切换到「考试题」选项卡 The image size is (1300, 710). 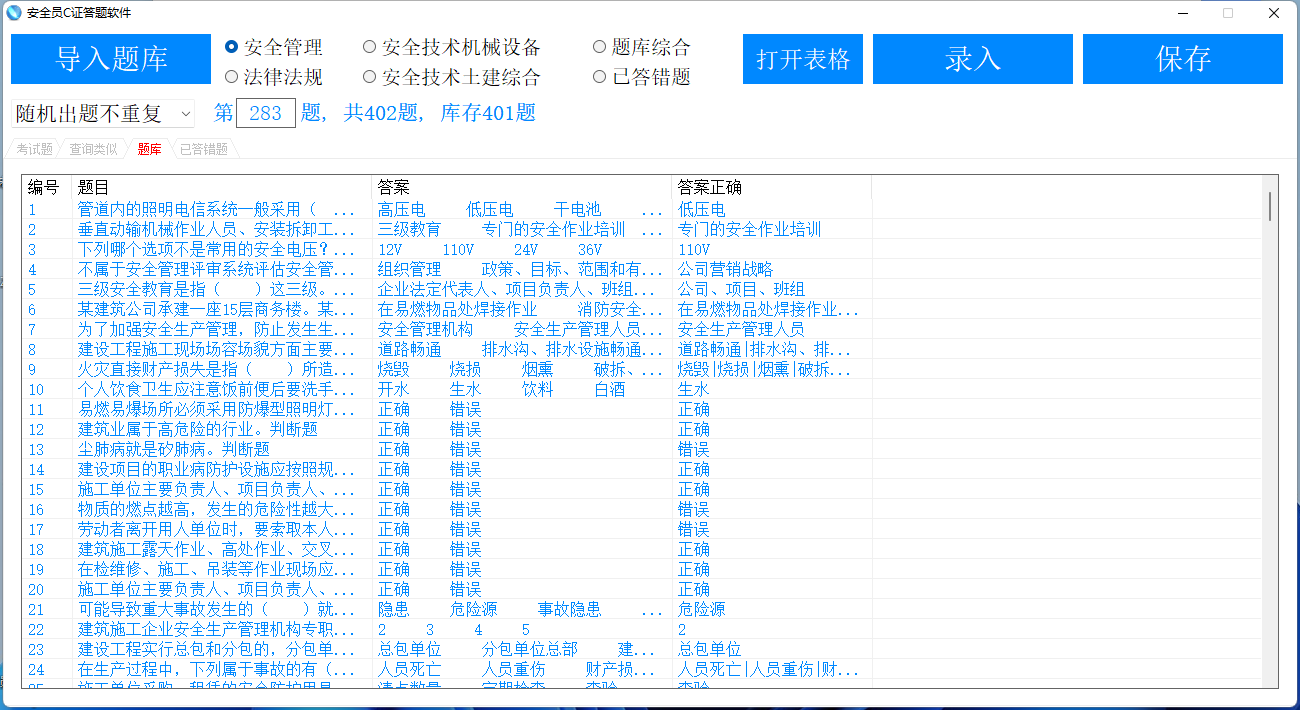click(x=34, y=148)
